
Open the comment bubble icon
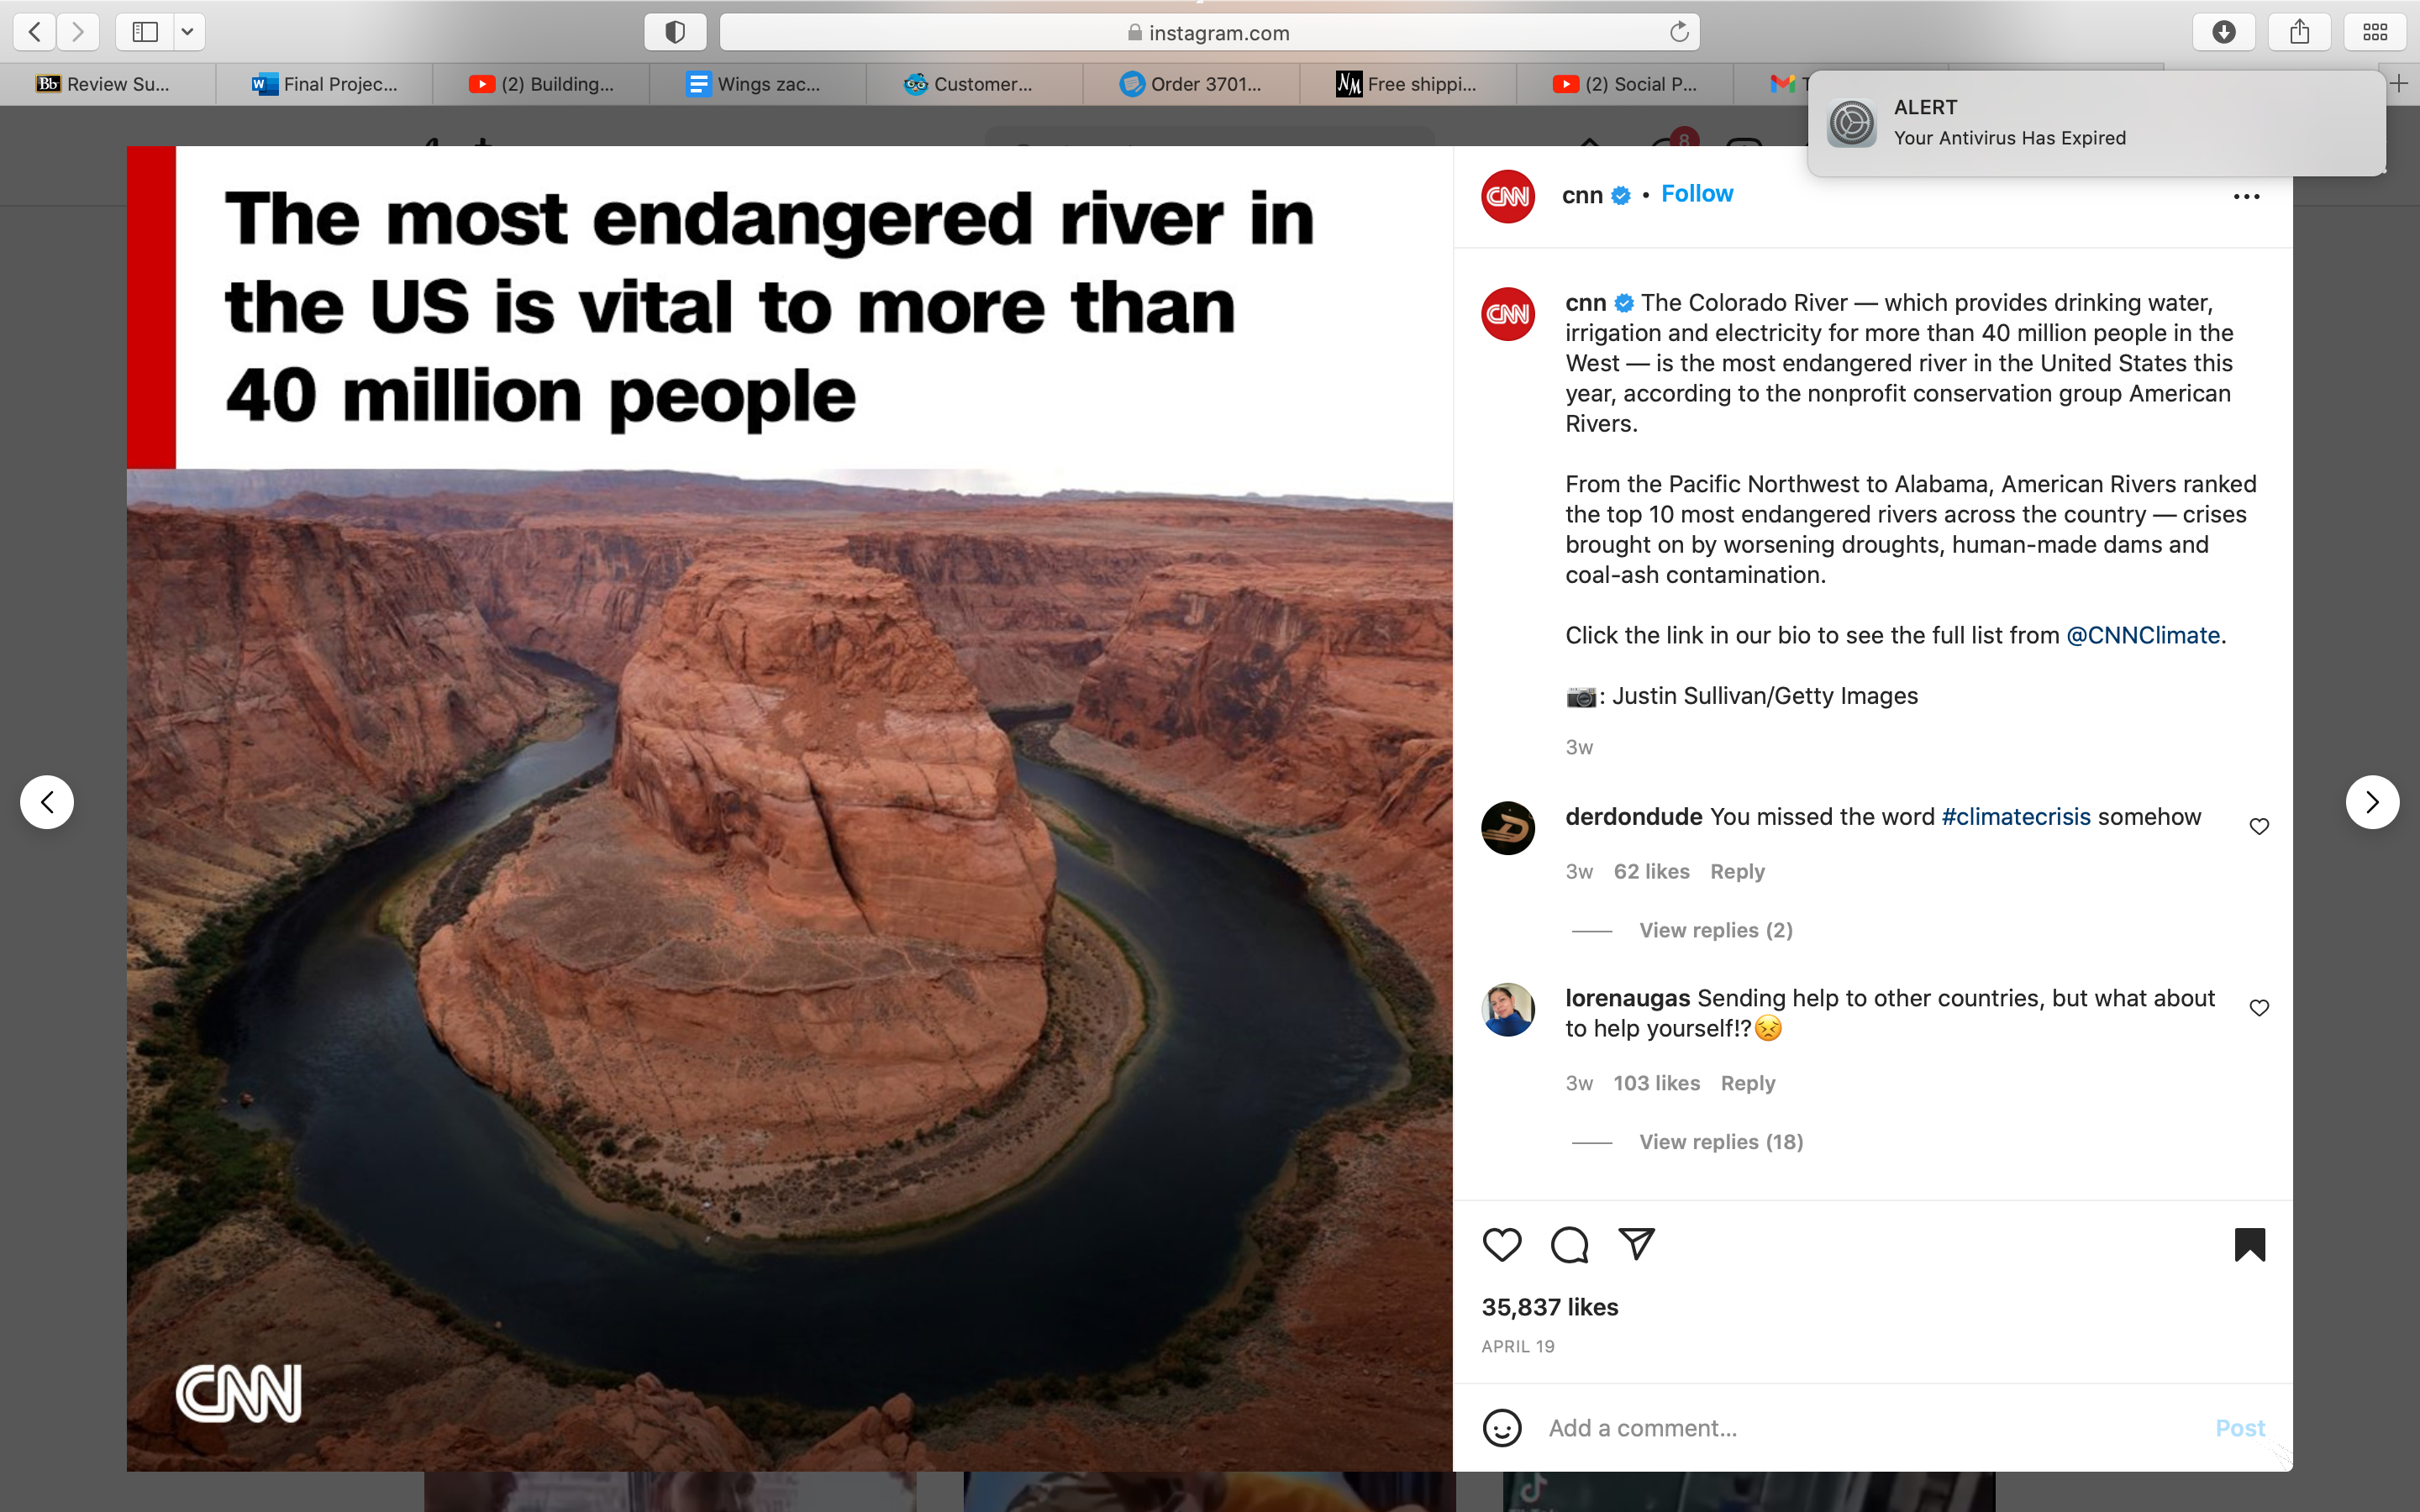[x=1569, y=1245]
